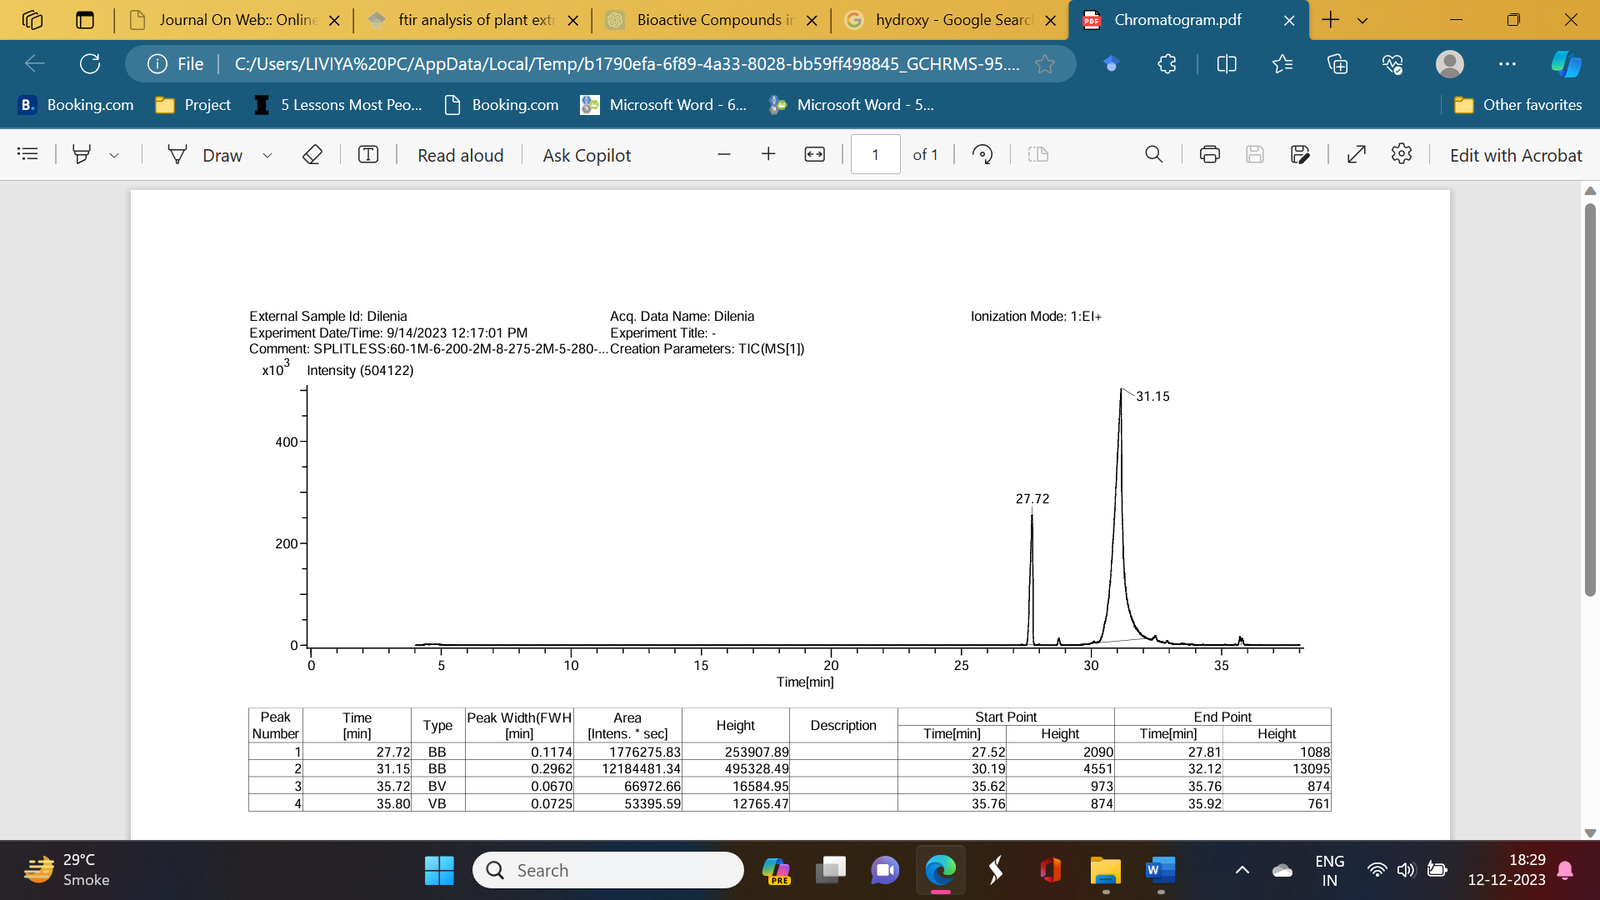This screenshot has width=1600, height=900.
Task: Enter full screen view of PDF
Action: 1357,154
